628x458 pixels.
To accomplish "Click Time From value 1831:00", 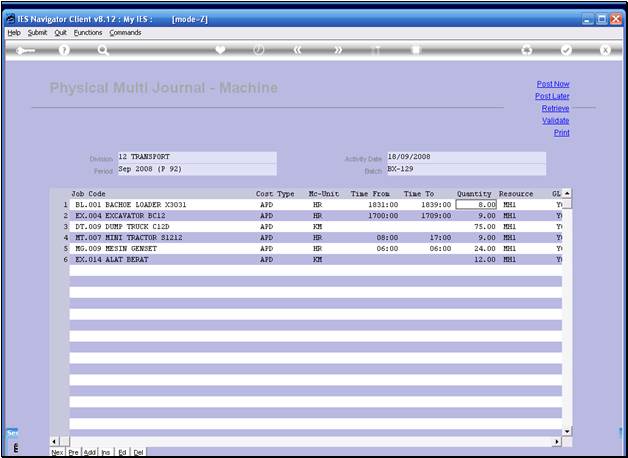I will coord(383,205).
